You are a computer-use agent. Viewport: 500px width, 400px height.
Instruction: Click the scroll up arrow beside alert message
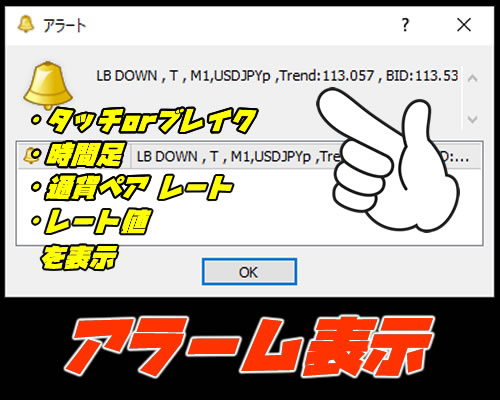click(x=472, y=79)
